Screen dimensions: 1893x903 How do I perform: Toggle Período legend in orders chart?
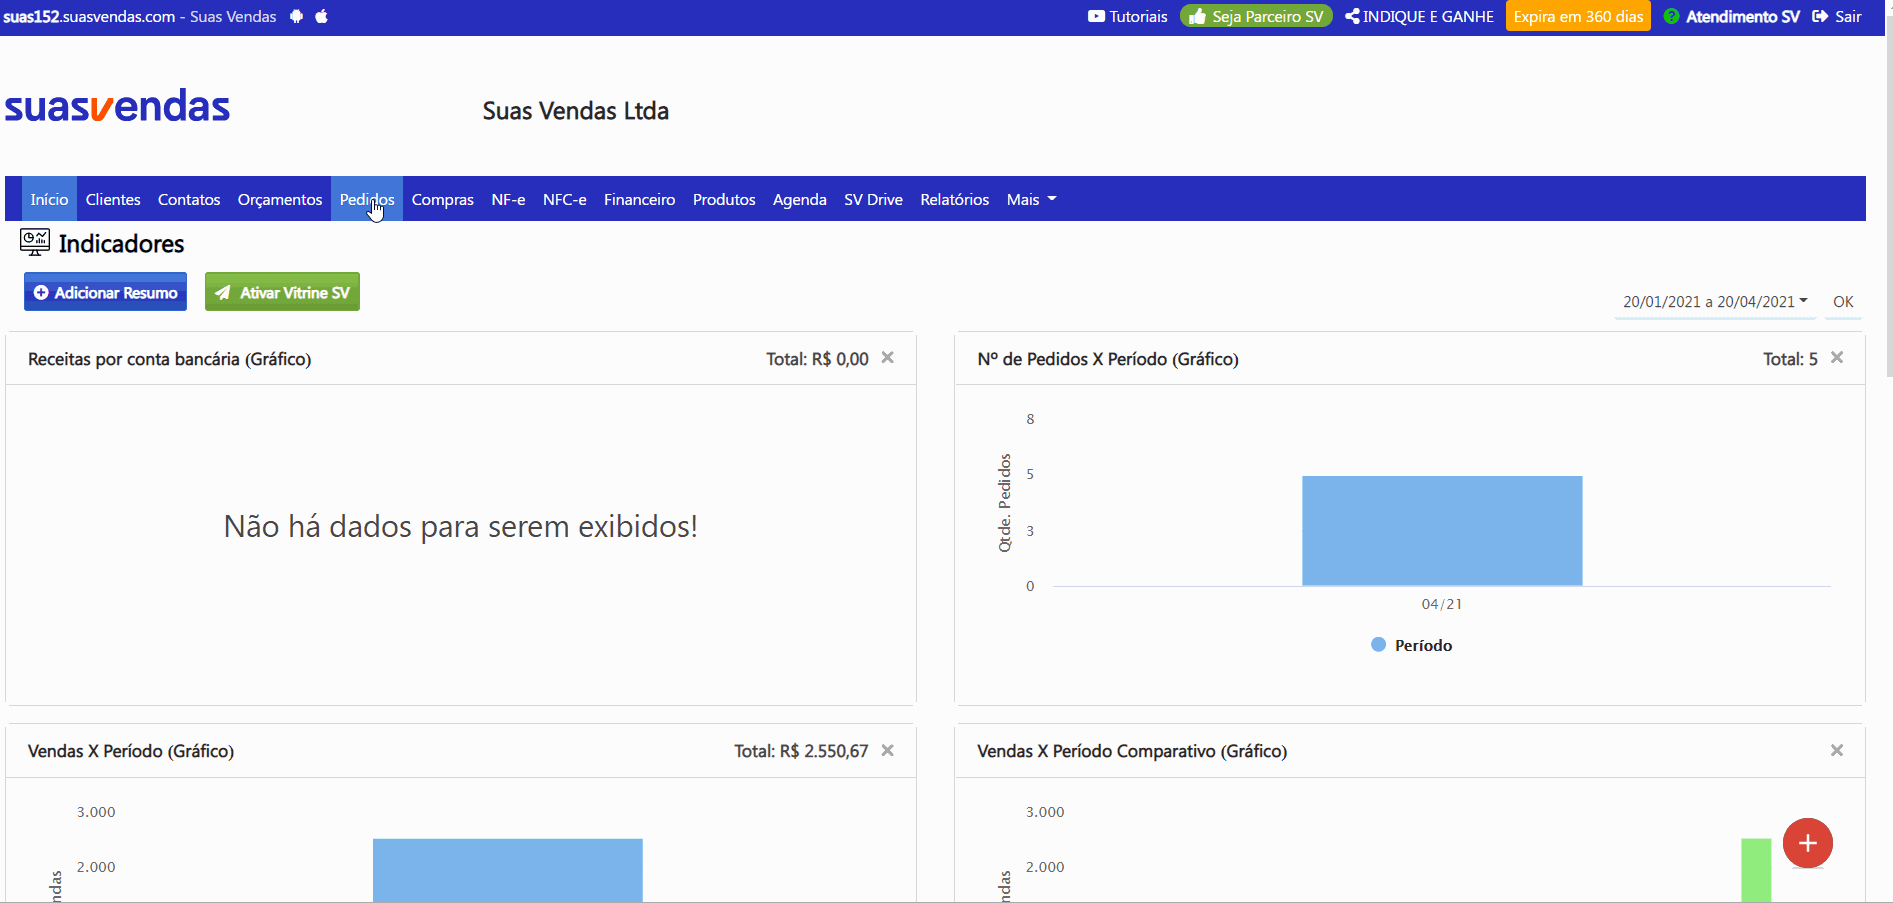pyautogui.click(x=1412, y=645)
